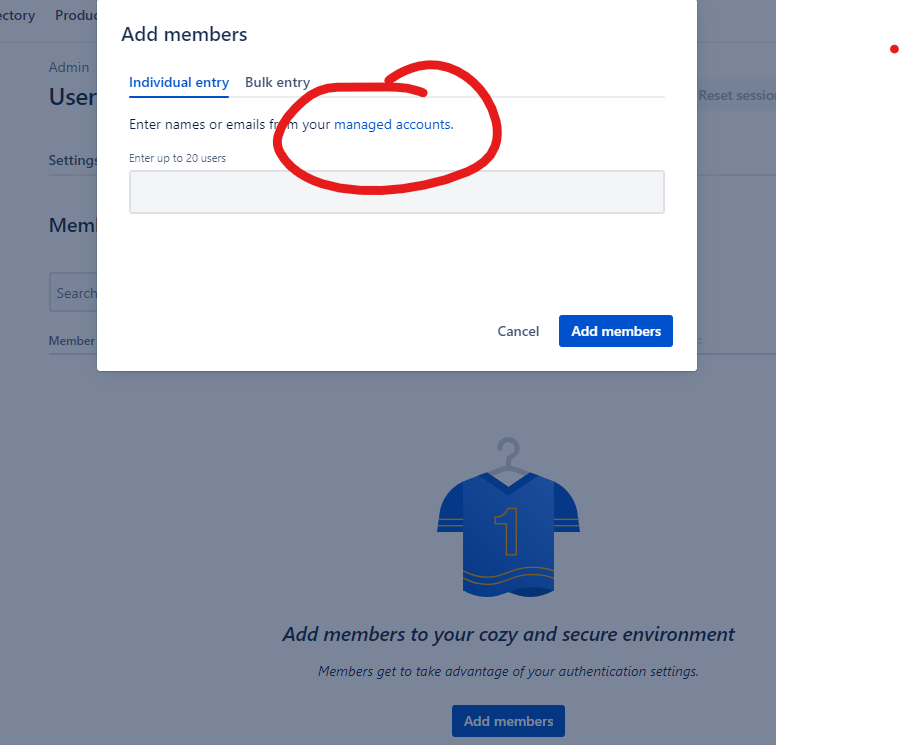Confirm with the dialog's Add members button
This screenshot has width=899, height=745.
click(616, 331)
